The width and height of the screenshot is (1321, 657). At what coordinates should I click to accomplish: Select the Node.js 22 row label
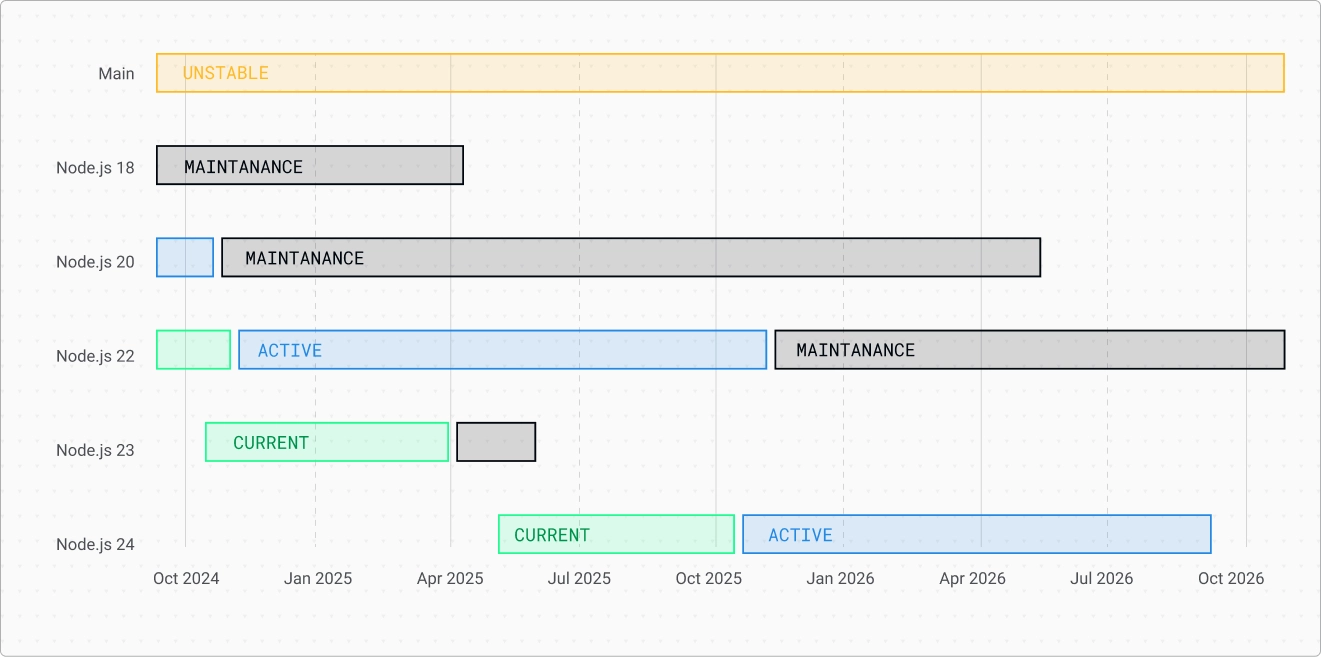pos(95,356)
